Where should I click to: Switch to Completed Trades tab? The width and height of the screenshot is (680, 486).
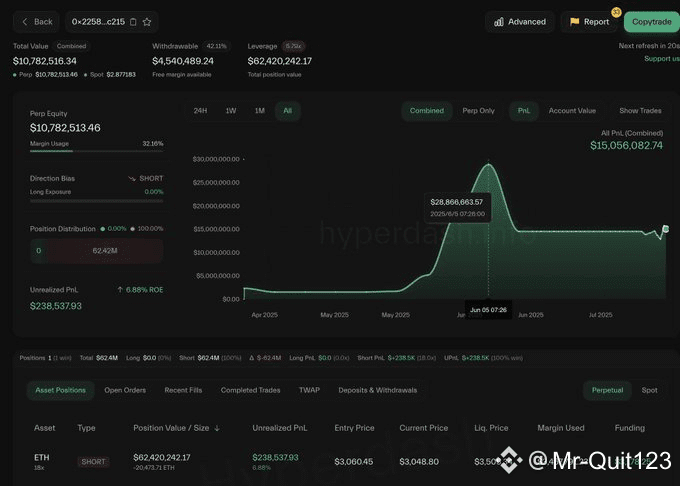point(250,390)
